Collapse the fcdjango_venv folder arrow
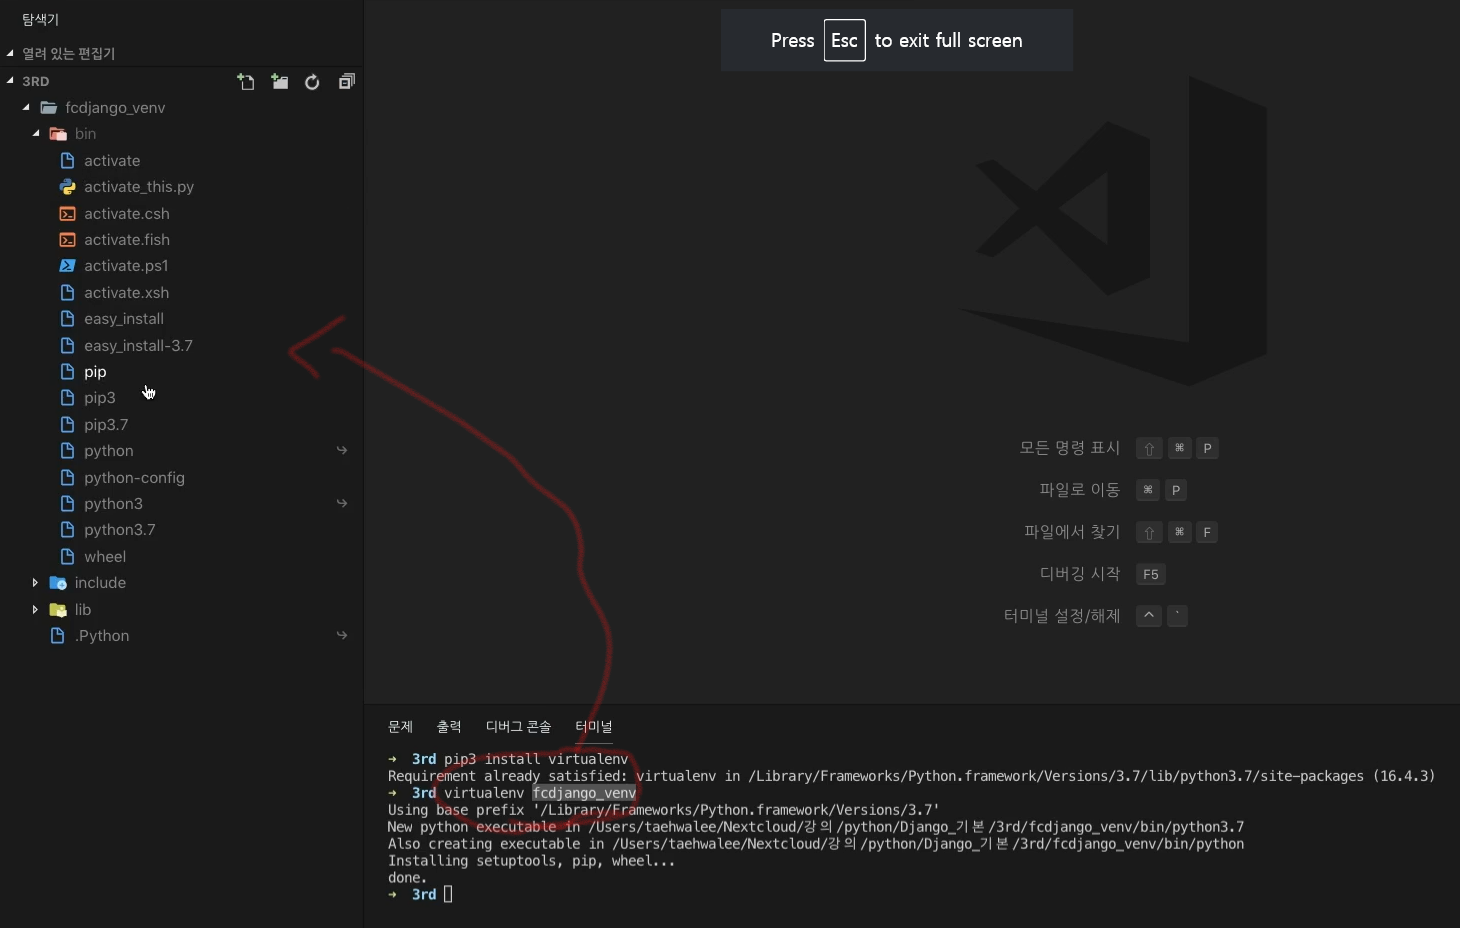1460x928 pixels. 26,108
